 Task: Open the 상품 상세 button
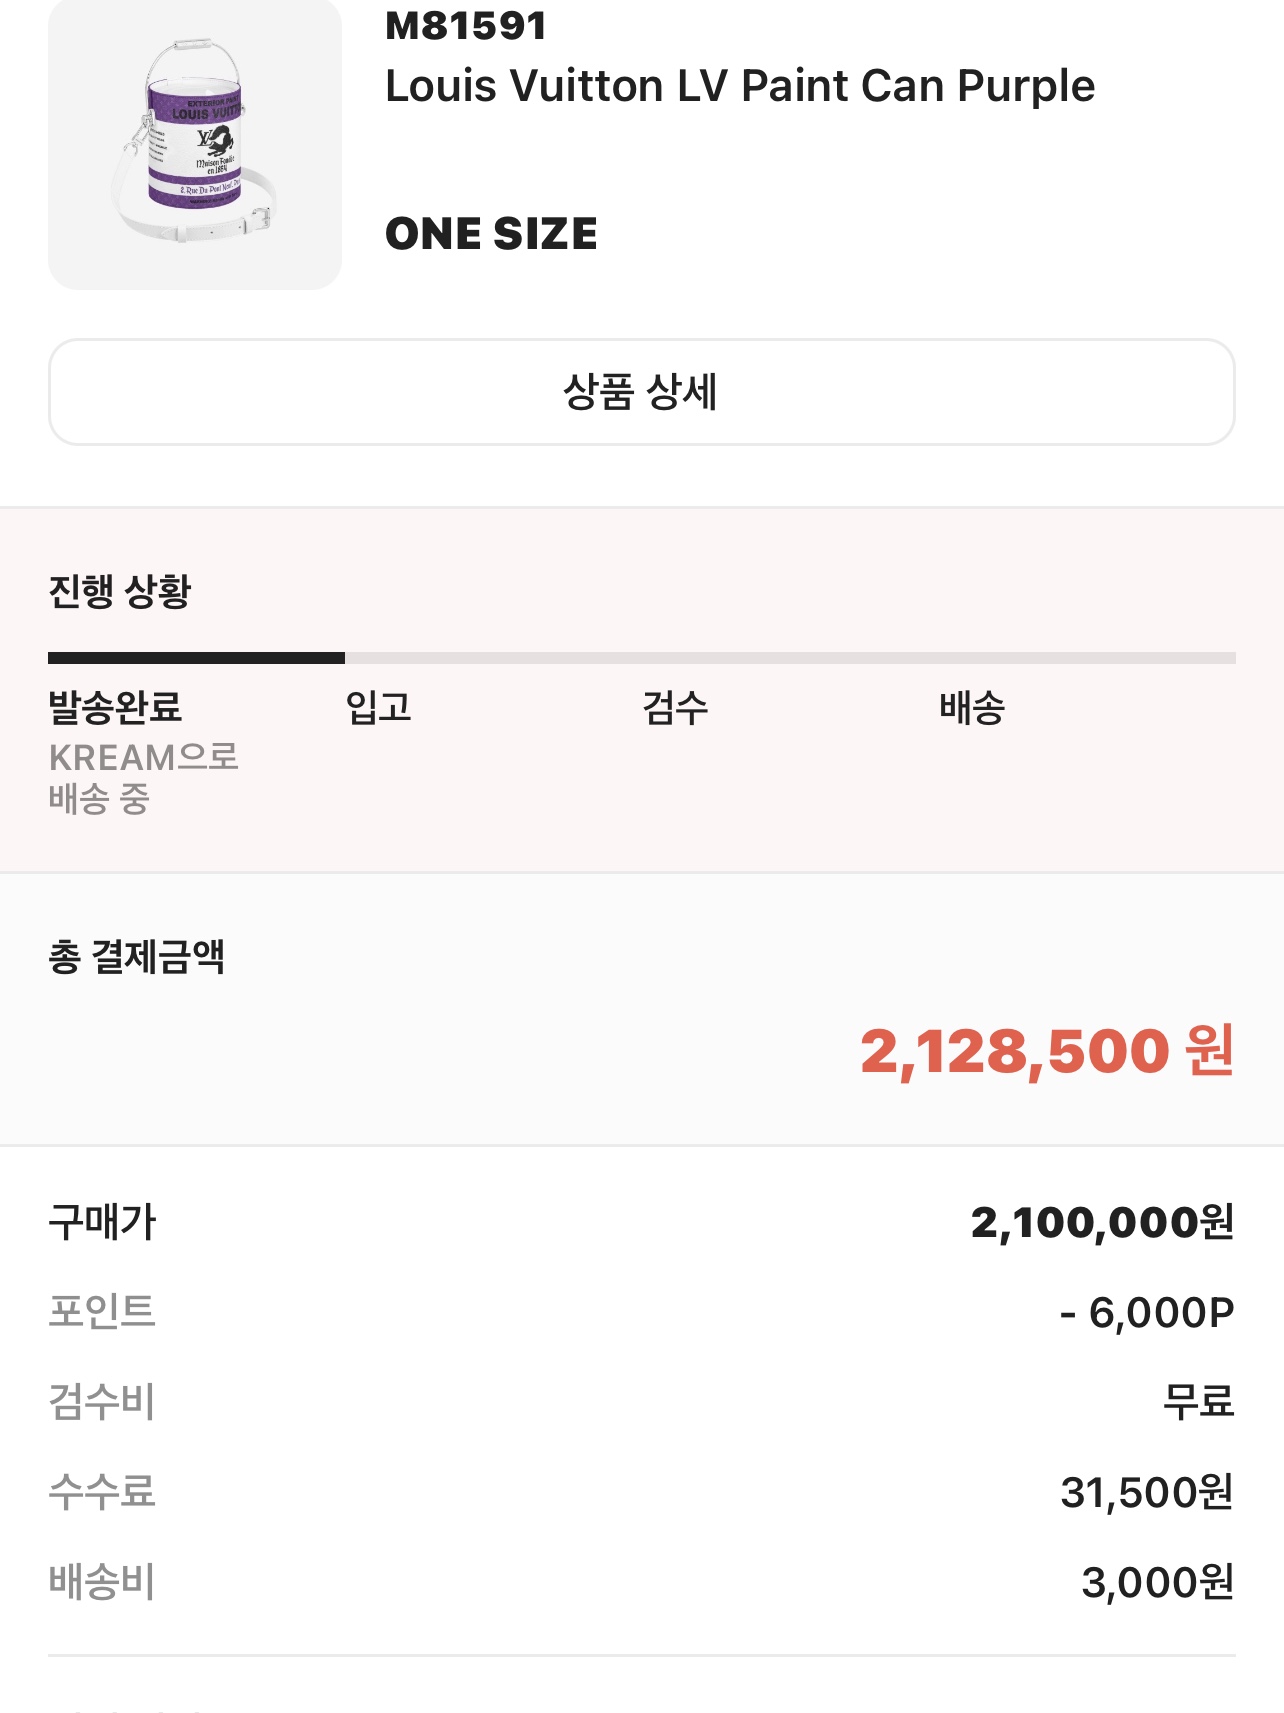642,392
